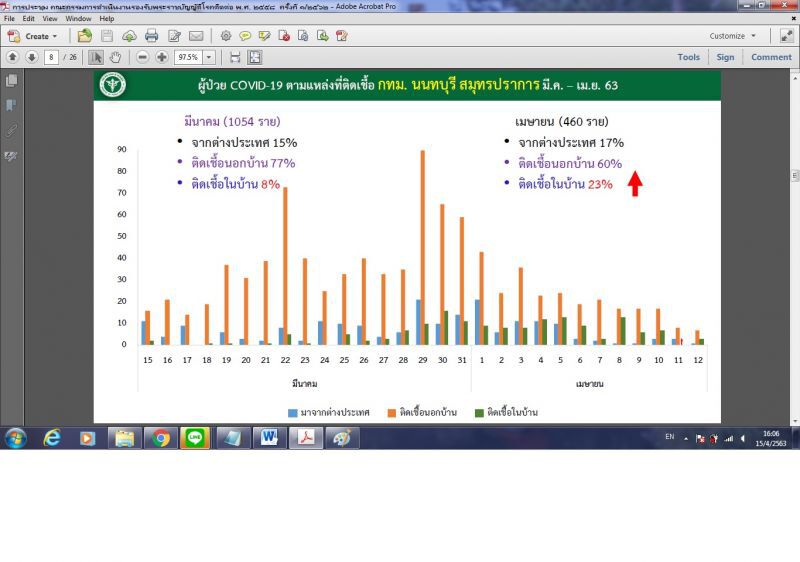Click the cloud upload icon
800x562 pixels.
coord(129,36)
